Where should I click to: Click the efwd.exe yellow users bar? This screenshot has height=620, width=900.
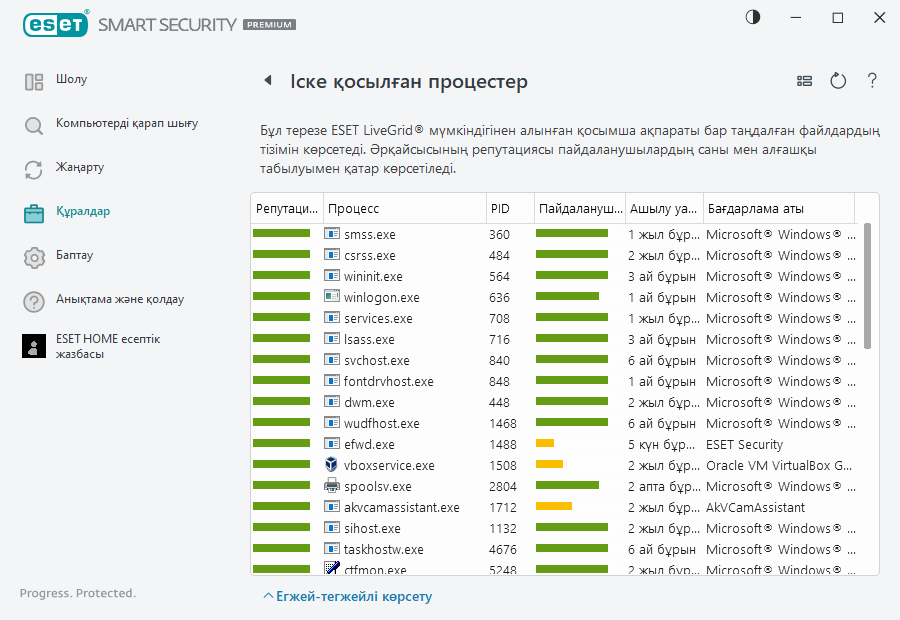(x=545, y=444)
